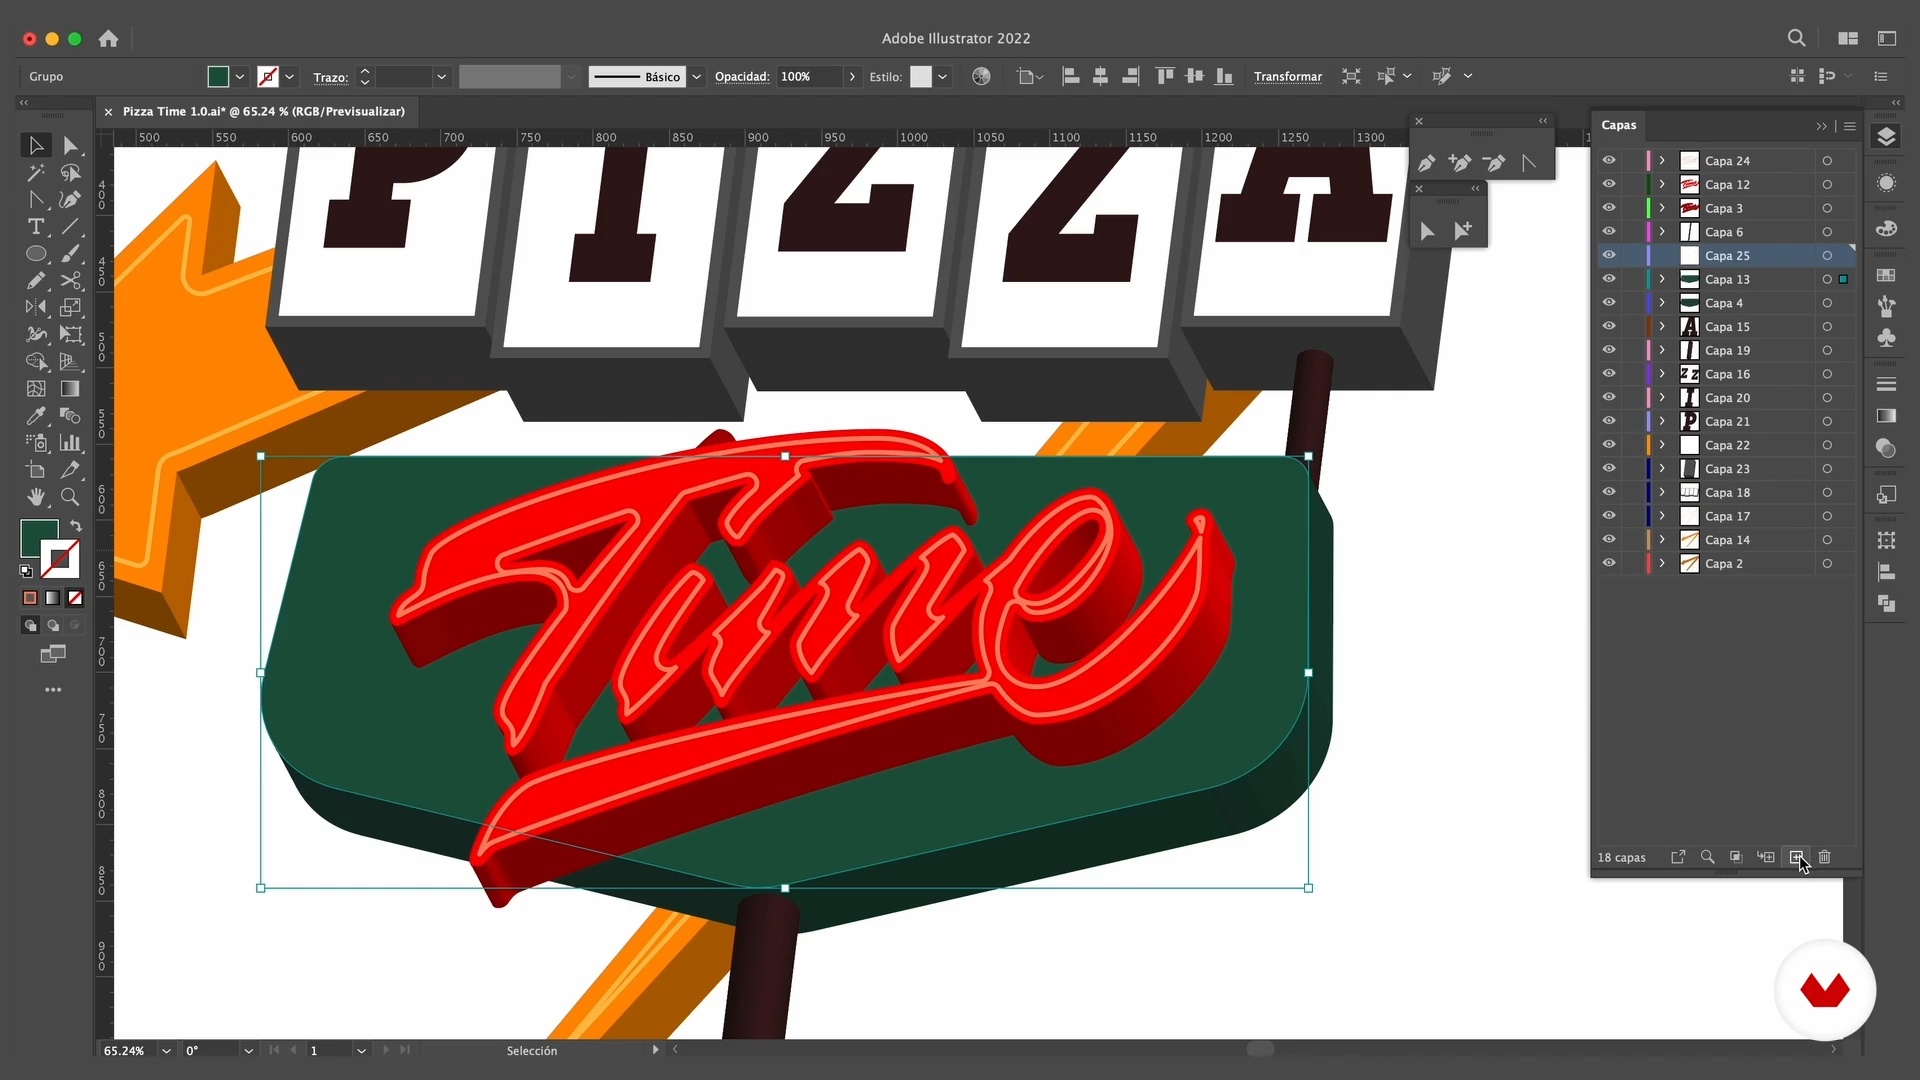This screenshot has height=1080, width=1920.
Task: Toggle visibility of Capa 16
Action: [x=1608, y=374]
